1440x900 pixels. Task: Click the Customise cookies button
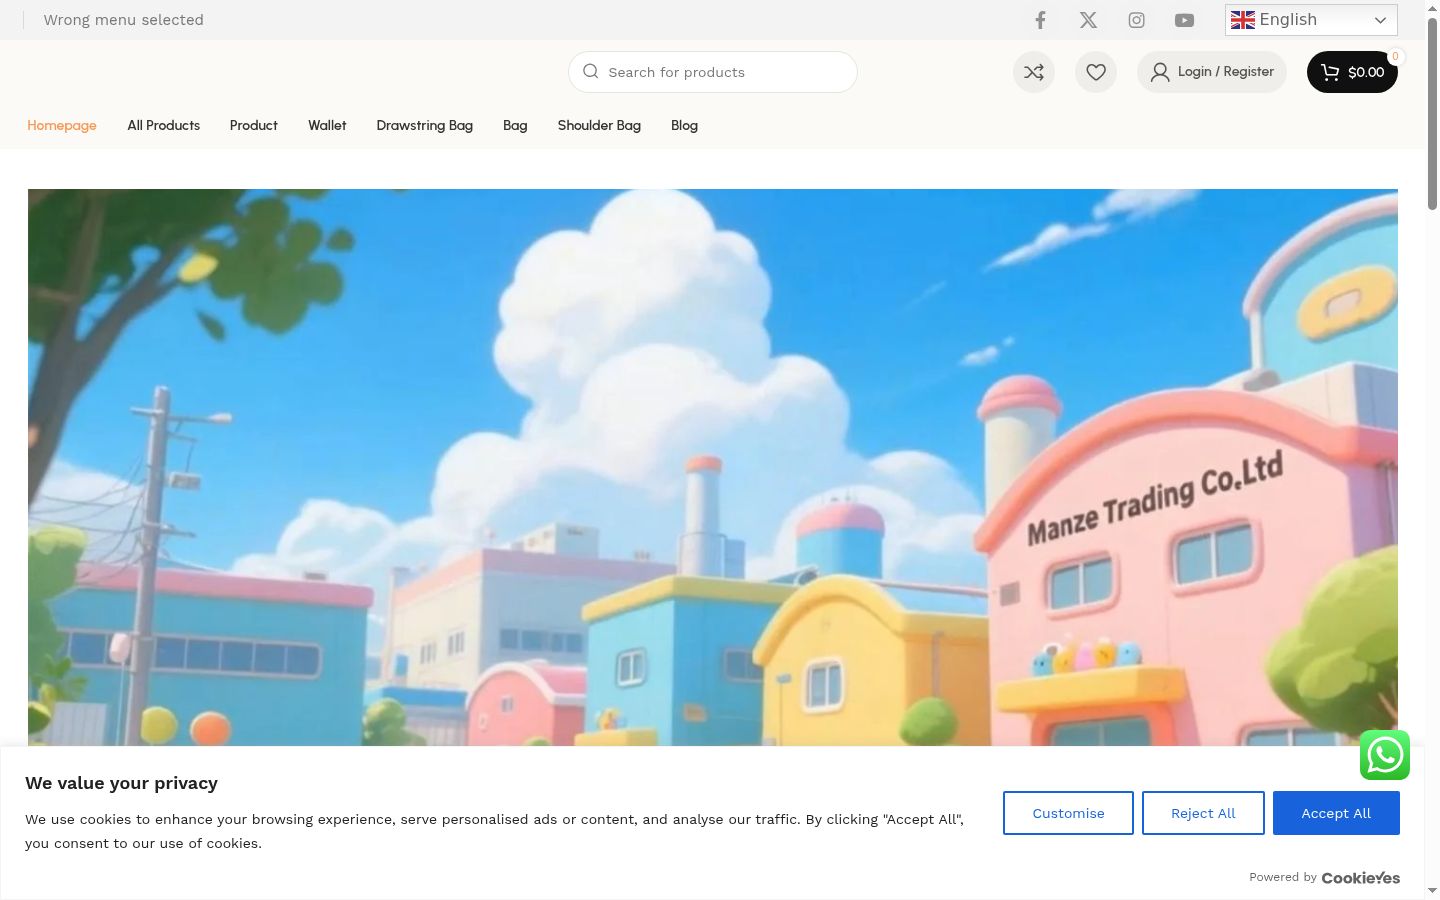coord(1068,813)
